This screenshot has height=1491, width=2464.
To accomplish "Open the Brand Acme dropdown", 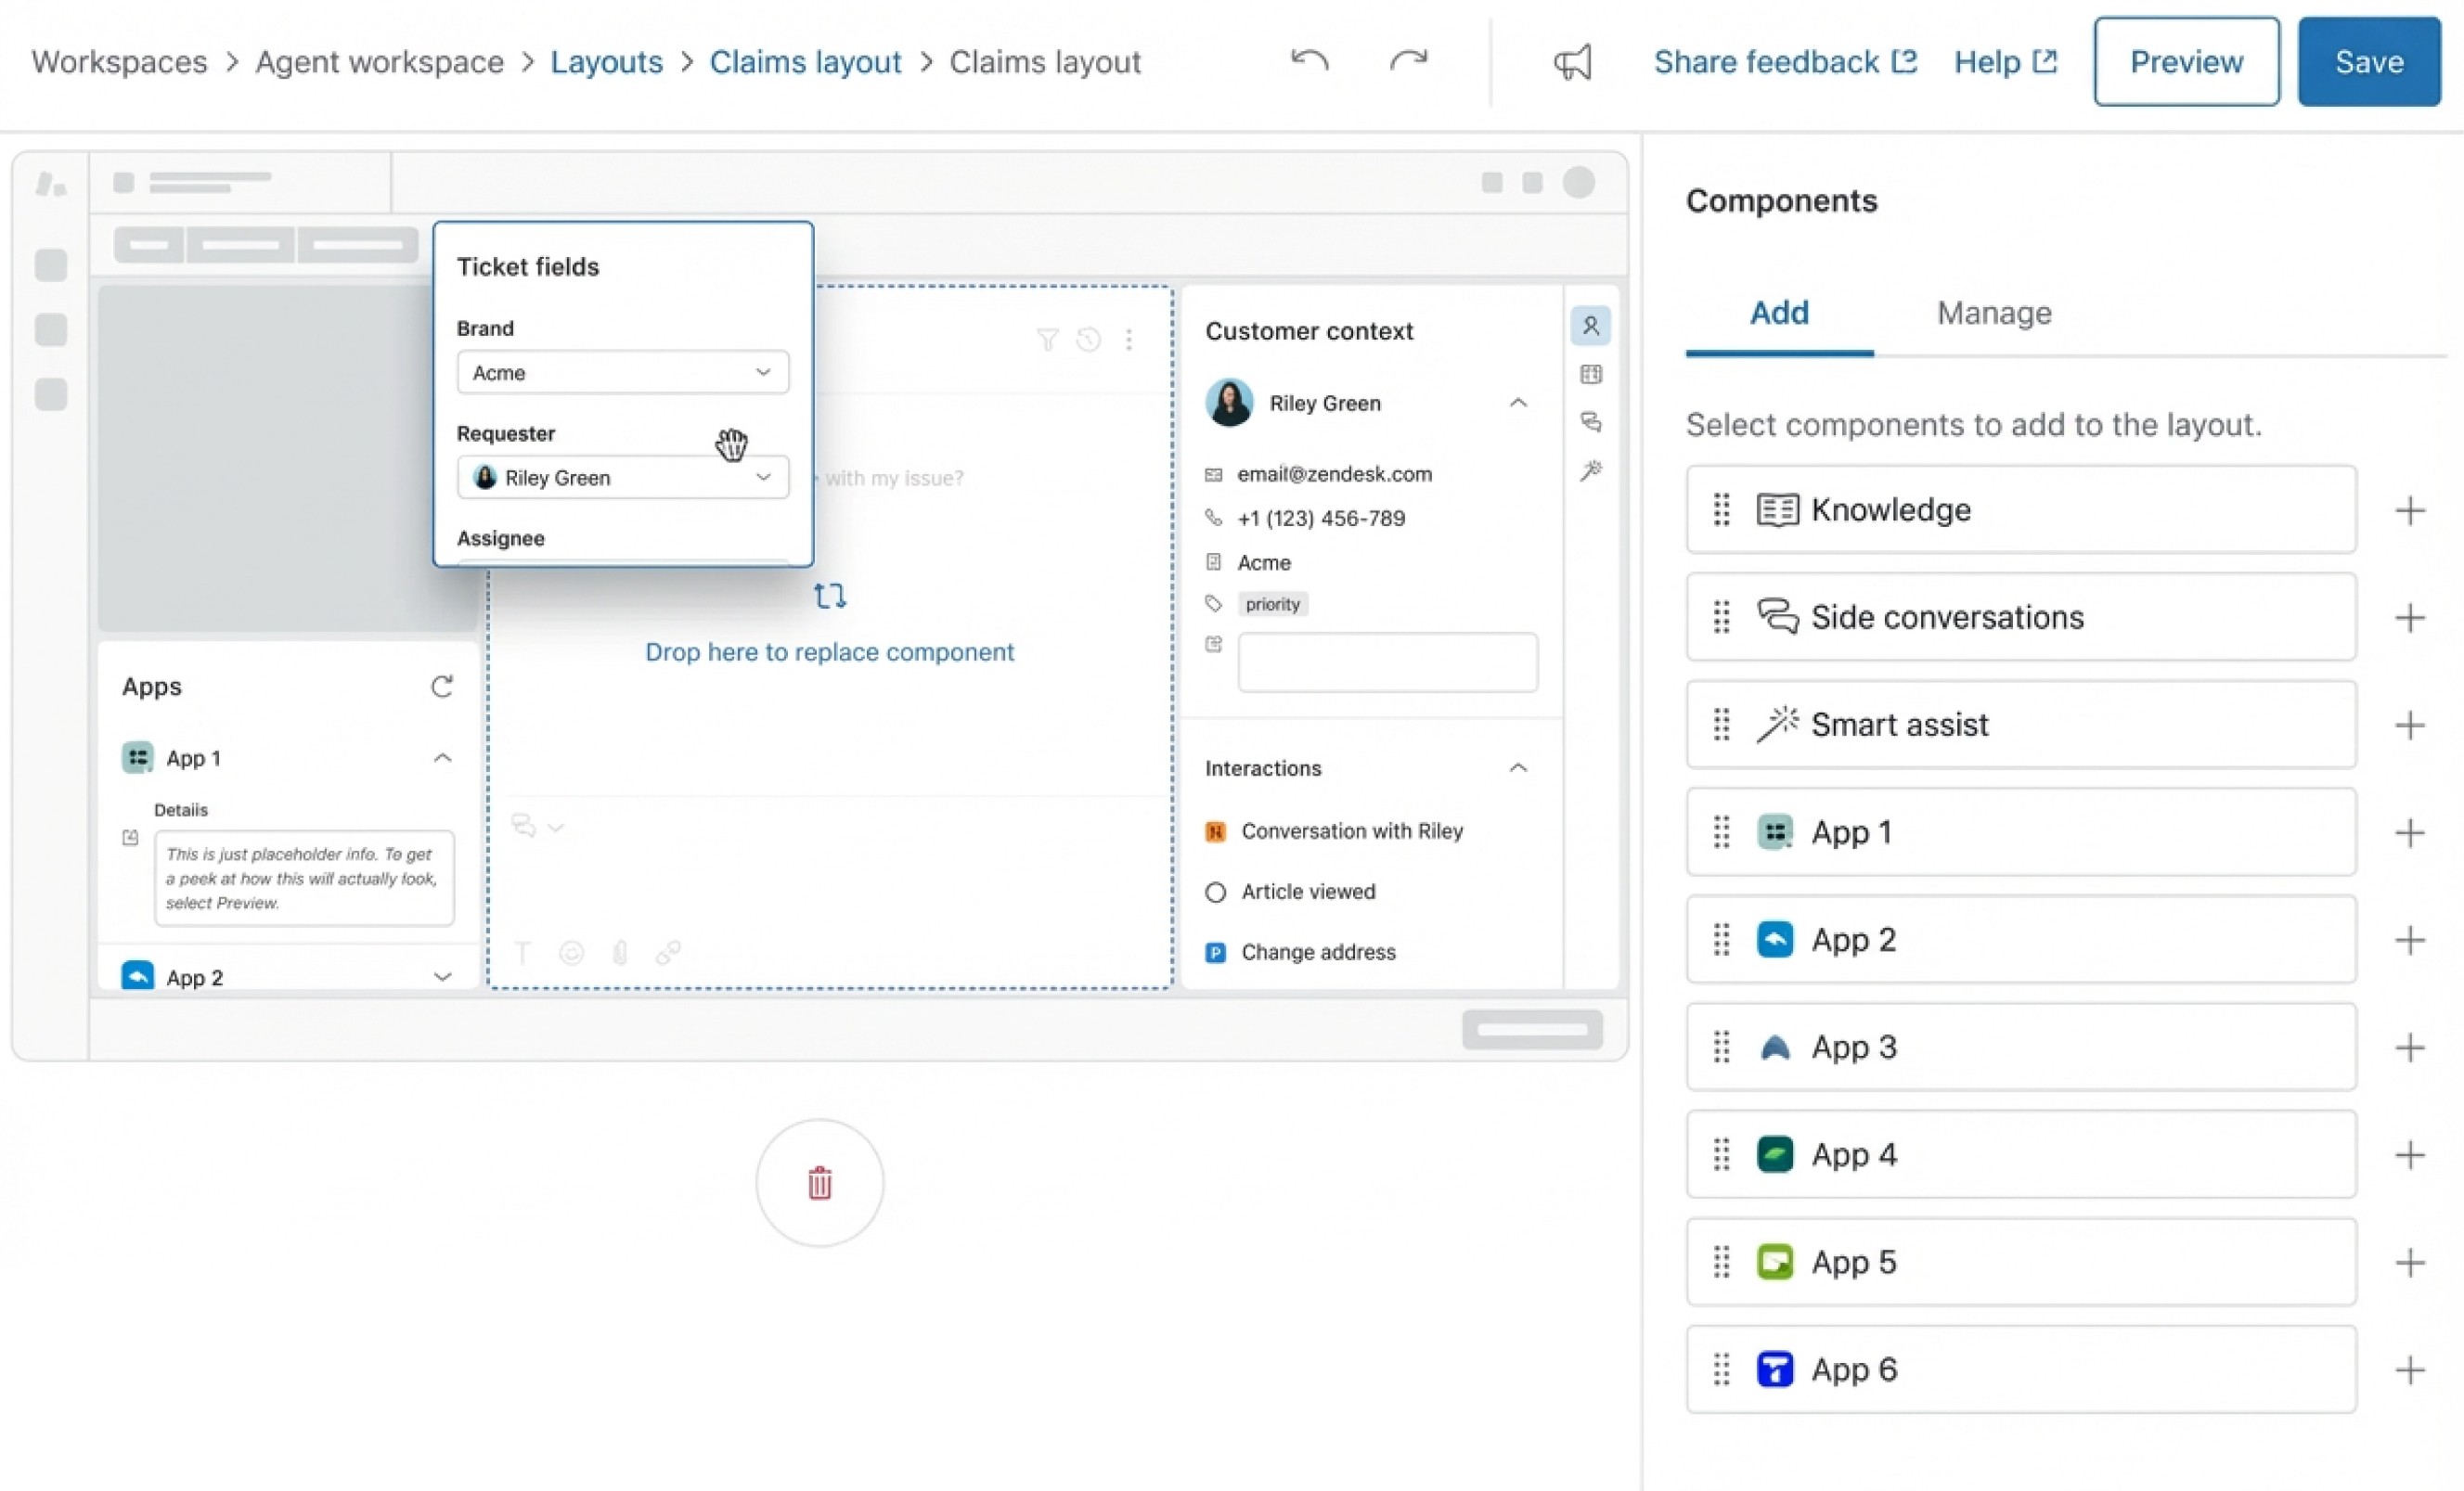I will coord(622,372).
